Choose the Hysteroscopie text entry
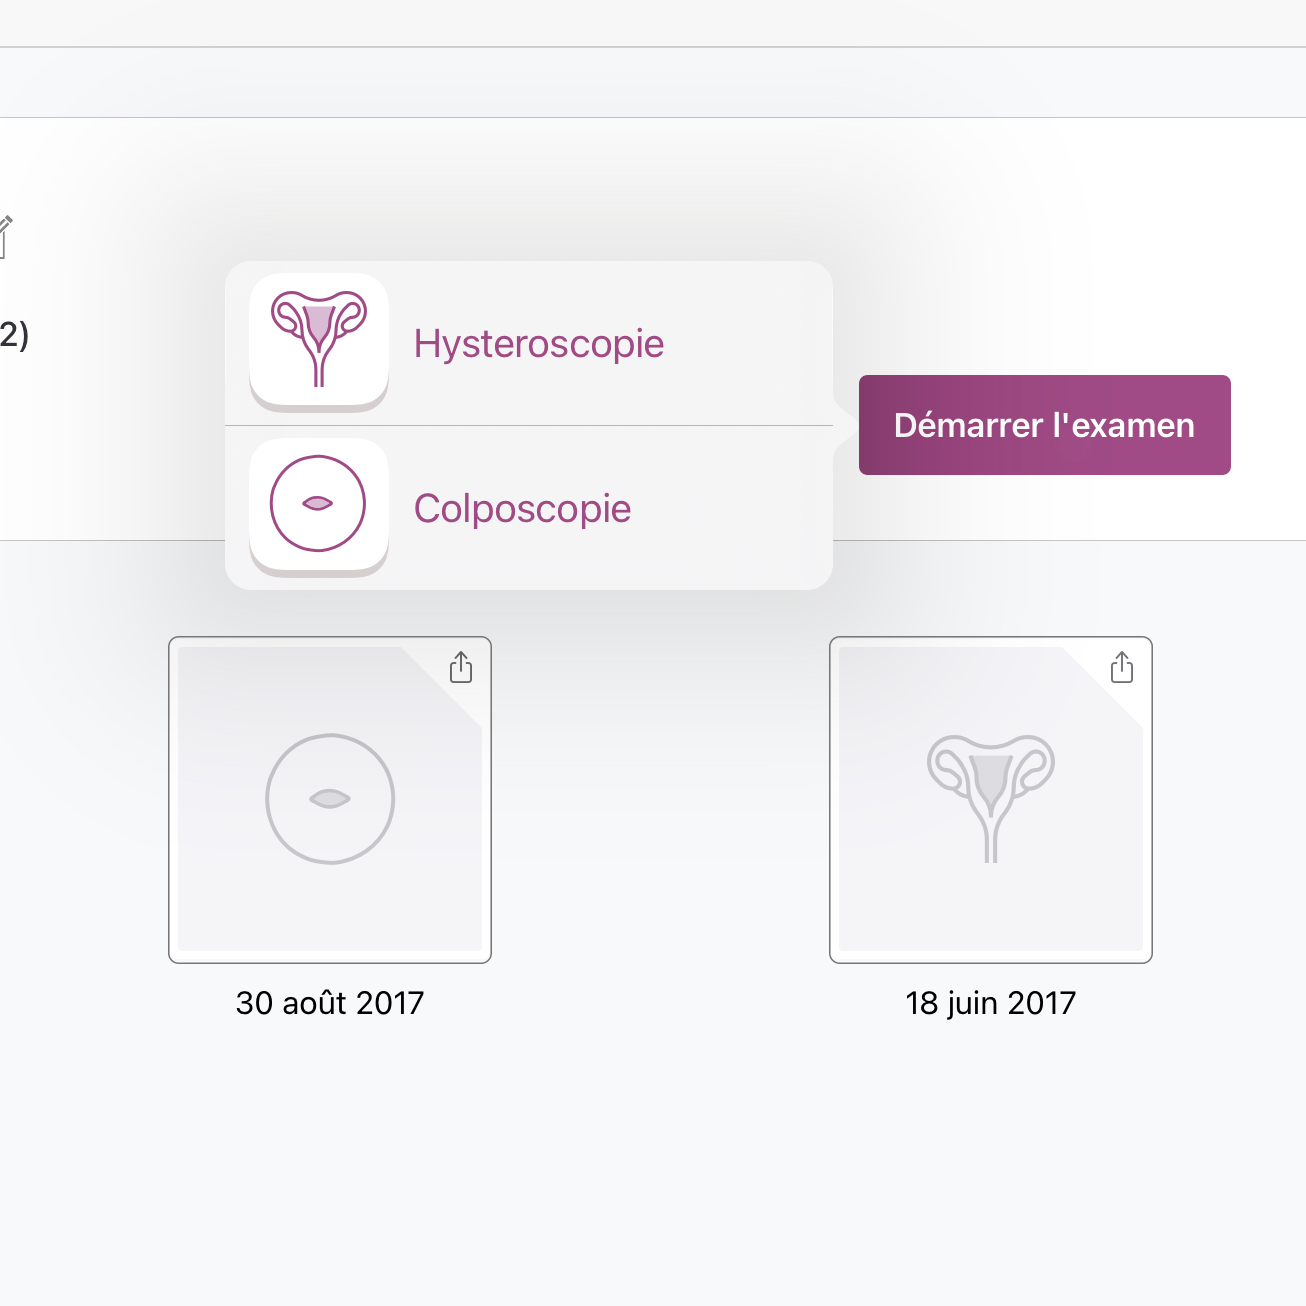1306x1306 pixels. point(539,344)
